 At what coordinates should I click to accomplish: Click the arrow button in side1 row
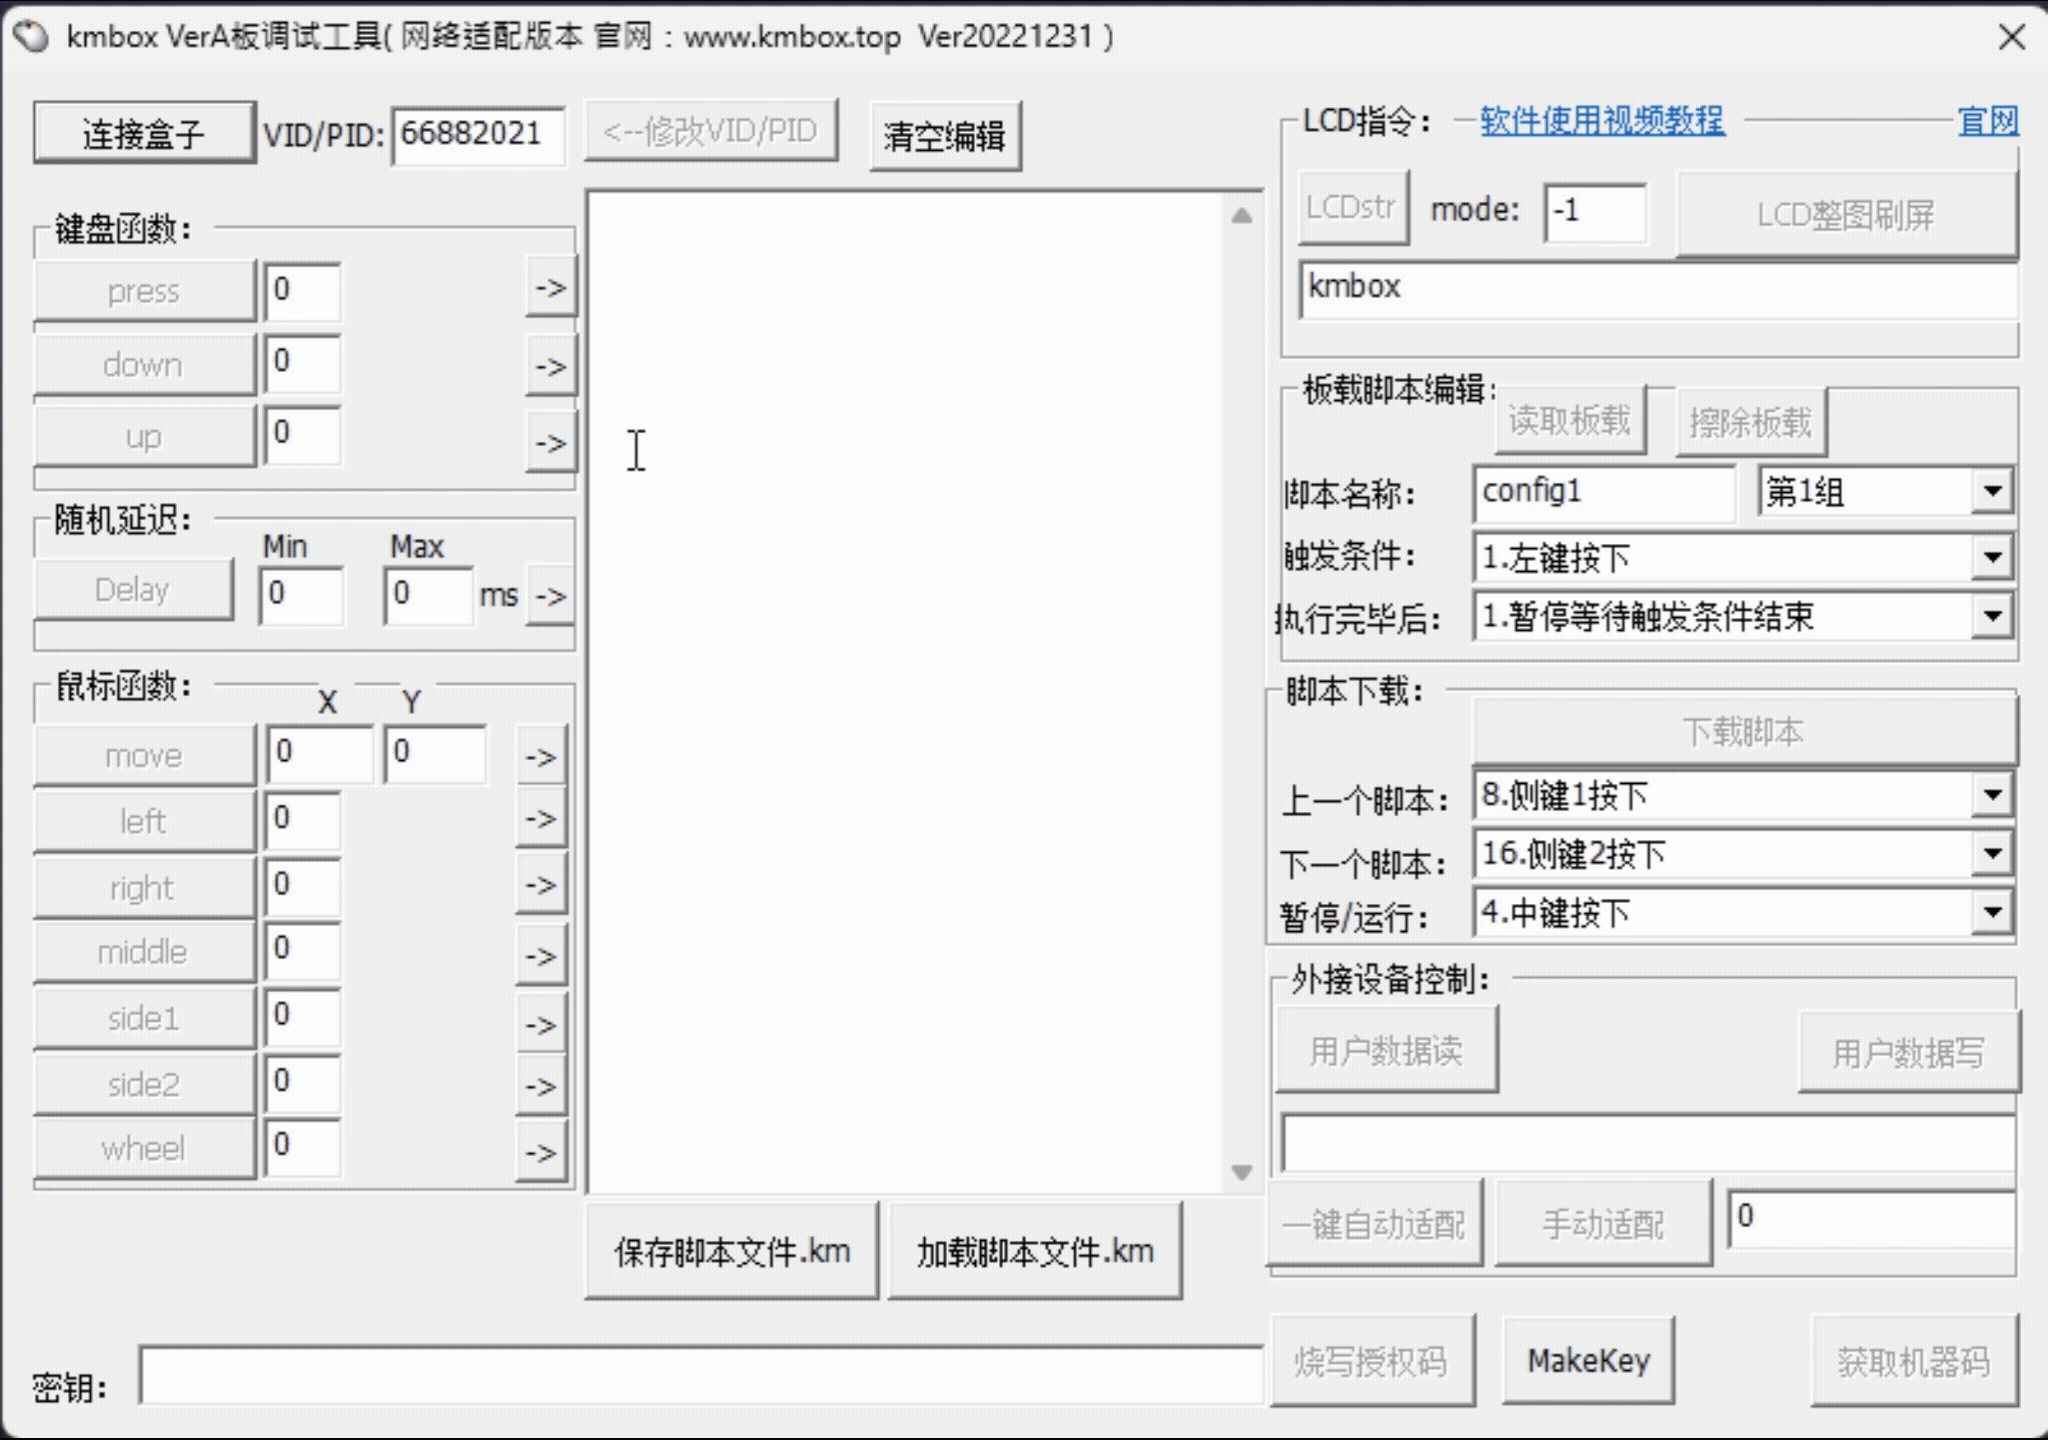click(541, 1024)
